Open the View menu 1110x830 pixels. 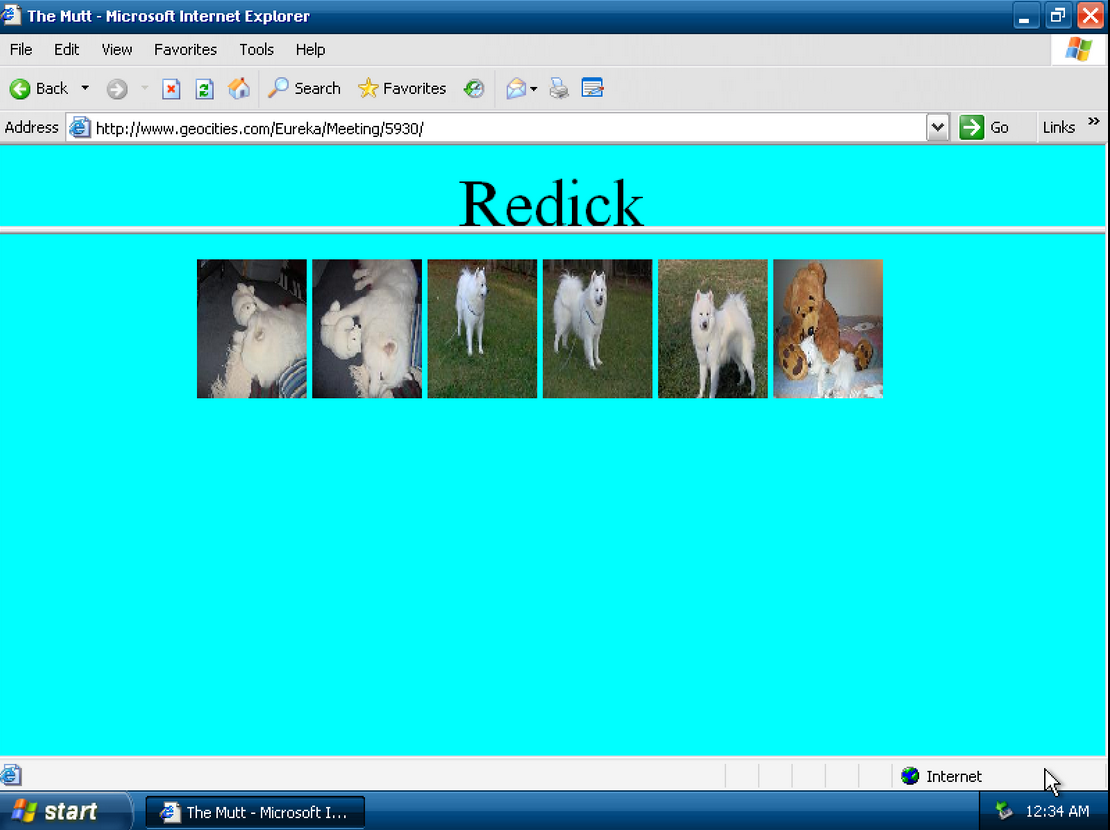tap(117, 49)
